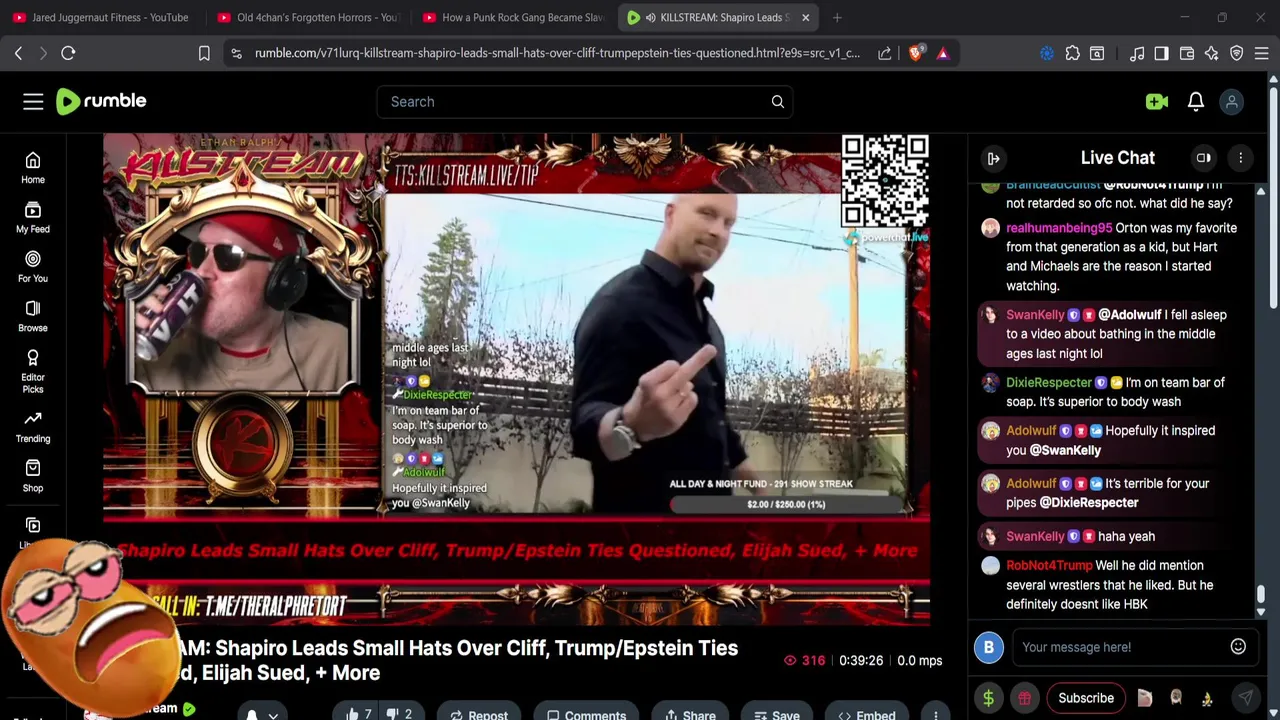Image resolution: width=1280 pixels, height=720 pixels.
Task: Open the notifications bell
Action: coord(1195,101)
